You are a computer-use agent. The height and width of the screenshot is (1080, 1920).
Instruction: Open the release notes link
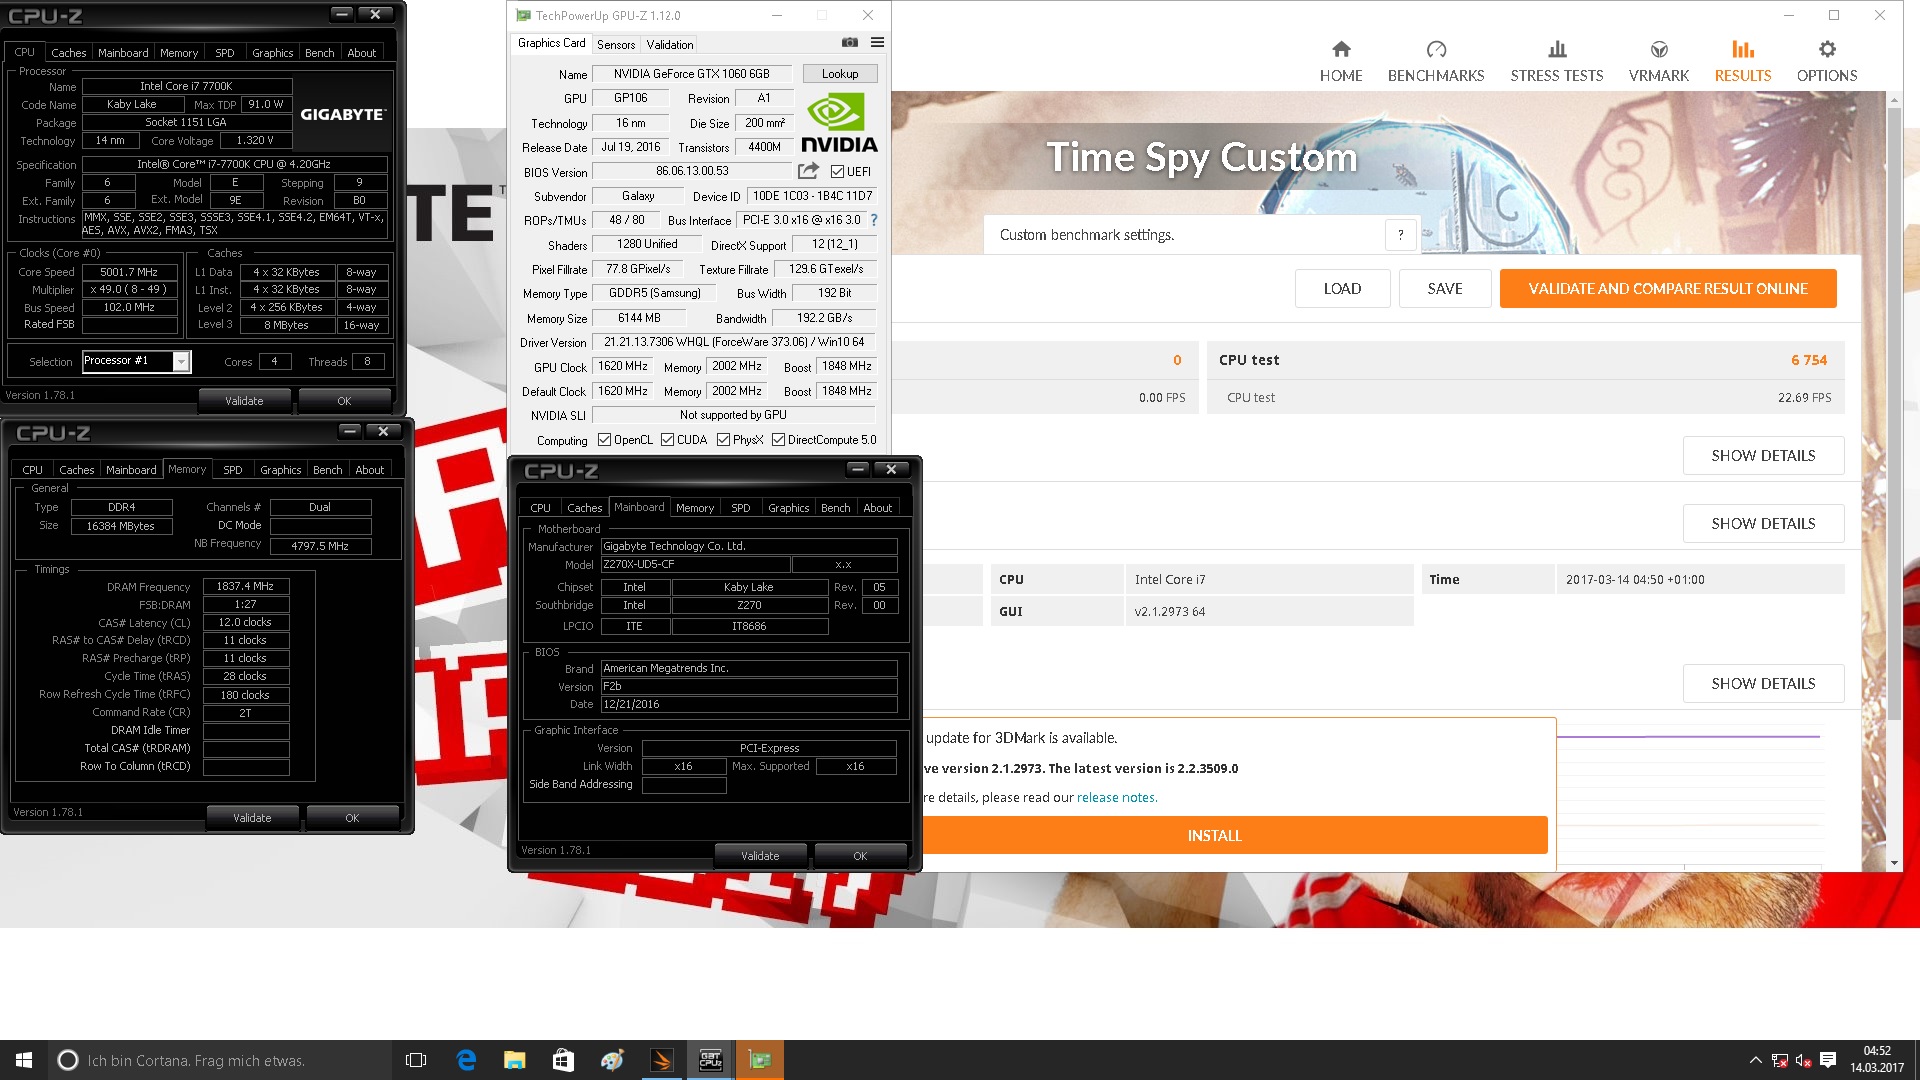(x=1116, y=798)
